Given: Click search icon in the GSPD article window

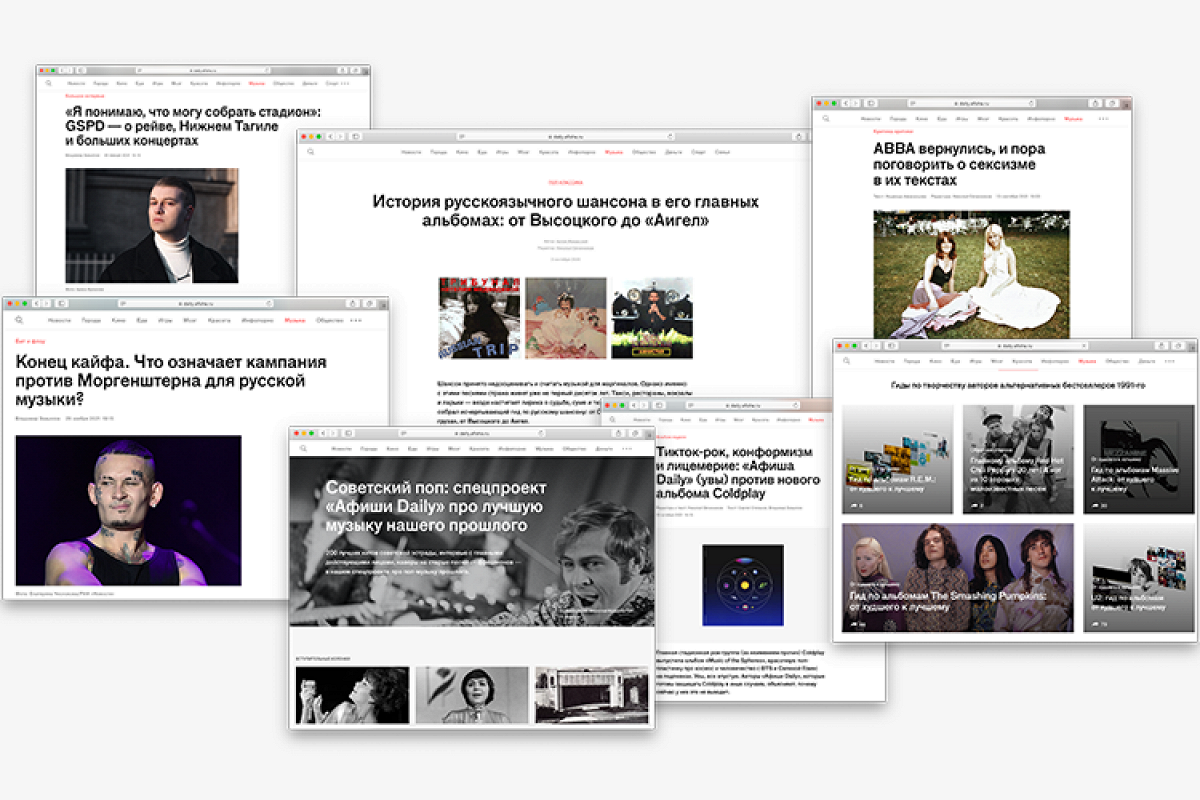Looking at the screenshot, I should 48,85.
